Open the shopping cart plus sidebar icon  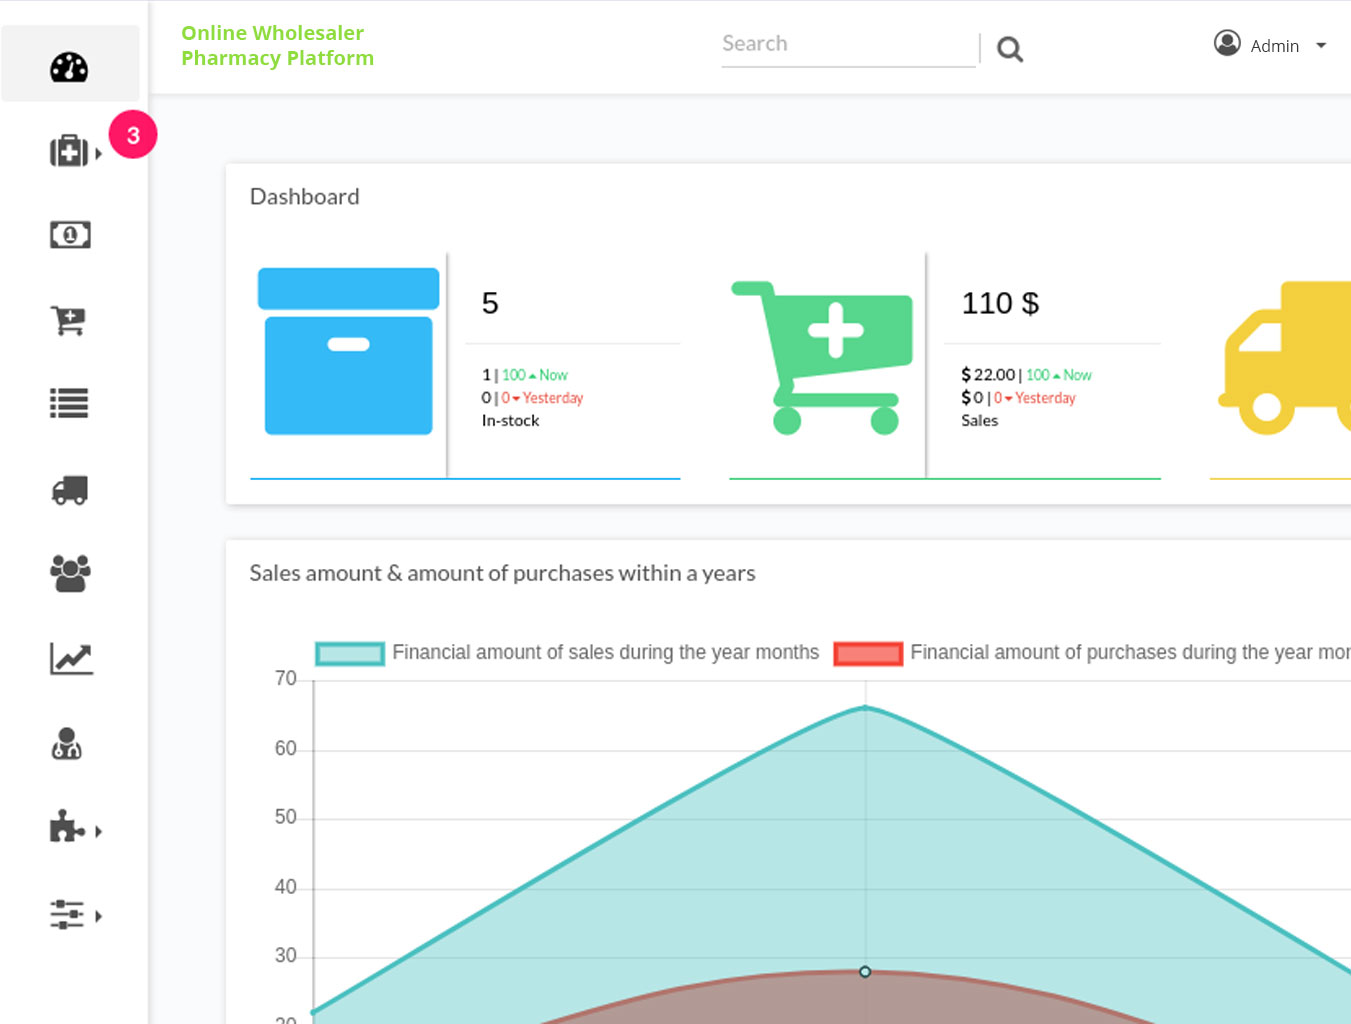click(x=69, y=320)
